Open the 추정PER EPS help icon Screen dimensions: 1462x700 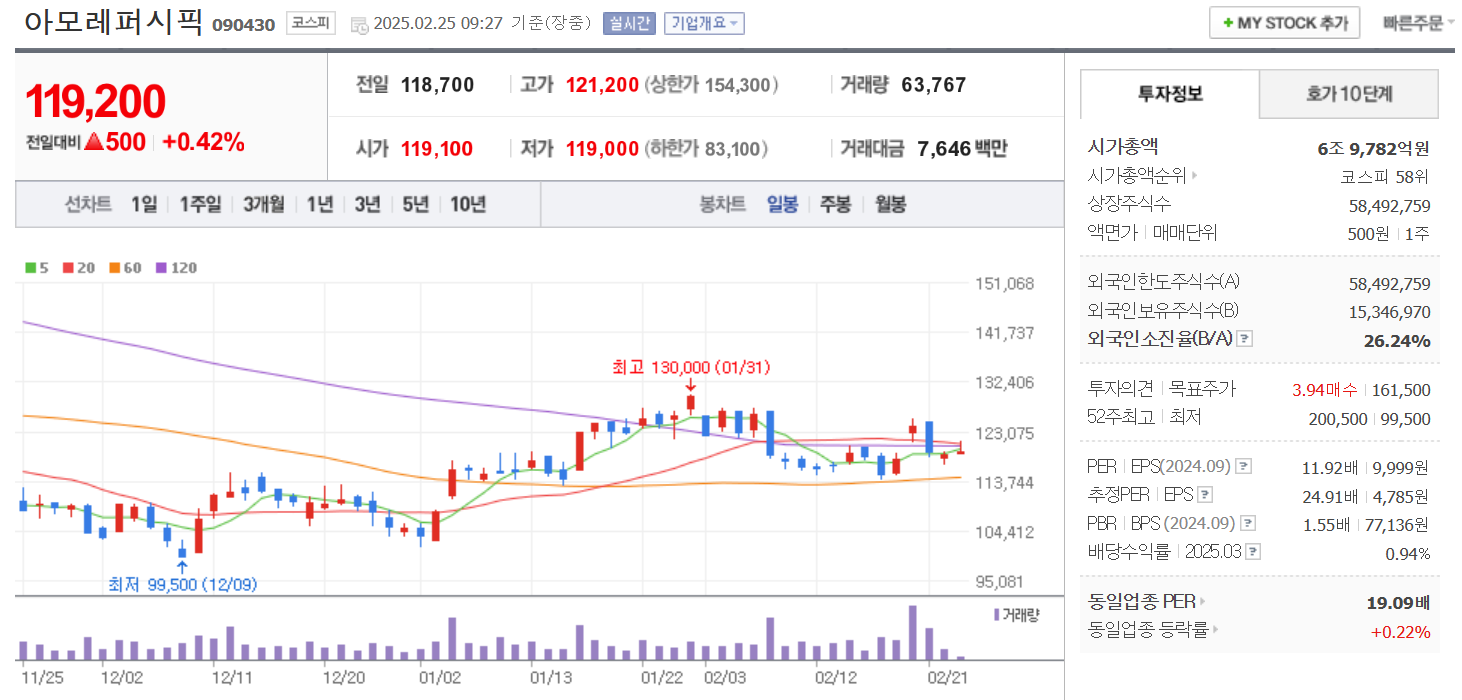[x=1205, y=495]
